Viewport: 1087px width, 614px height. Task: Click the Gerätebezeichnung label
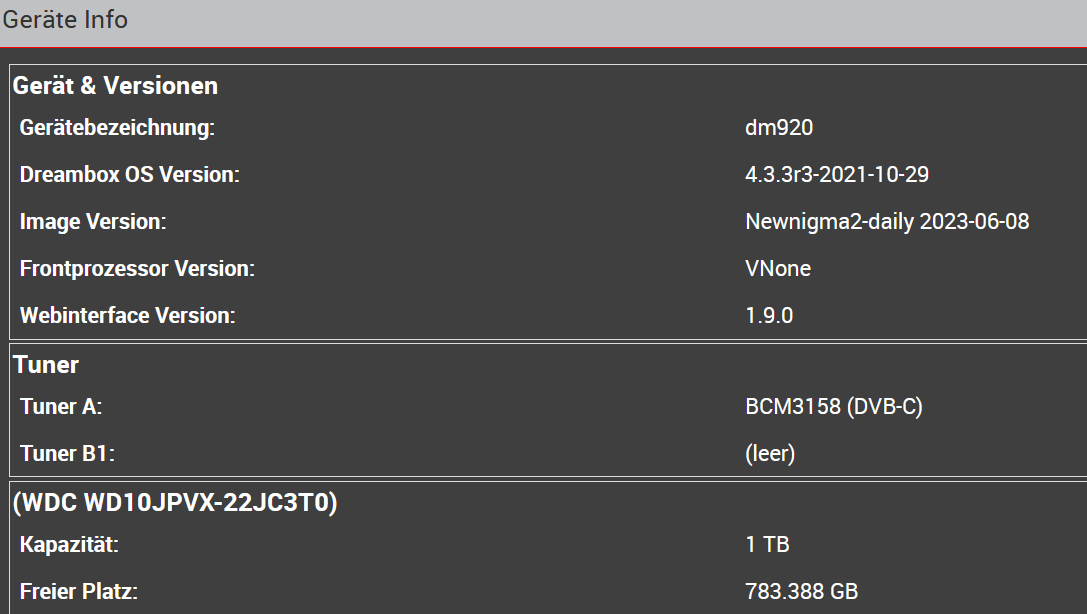(x=117, y=128)
